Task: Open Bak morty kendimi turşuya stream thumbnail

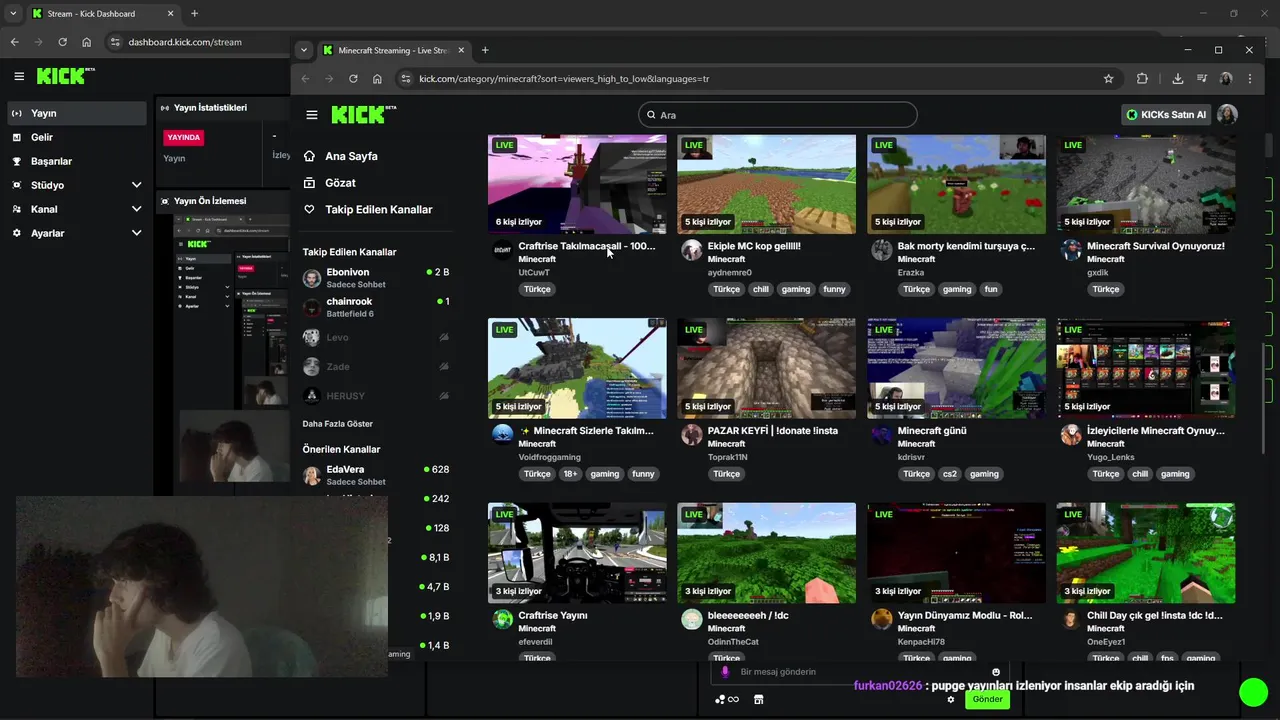Action: coord(956,184)
